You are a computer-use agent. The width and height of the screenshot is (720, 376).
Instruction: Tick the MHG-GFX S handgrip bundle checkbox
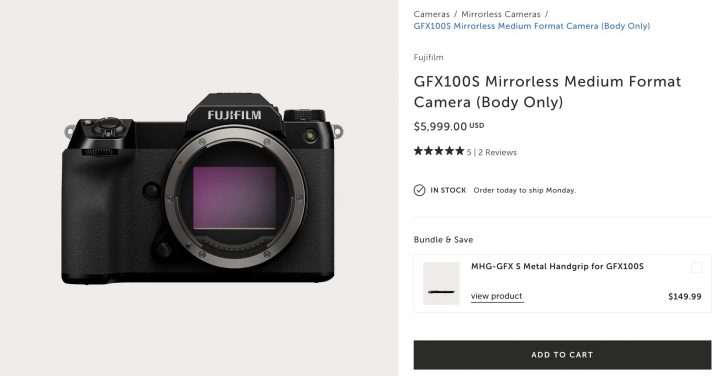click(696, 267)
